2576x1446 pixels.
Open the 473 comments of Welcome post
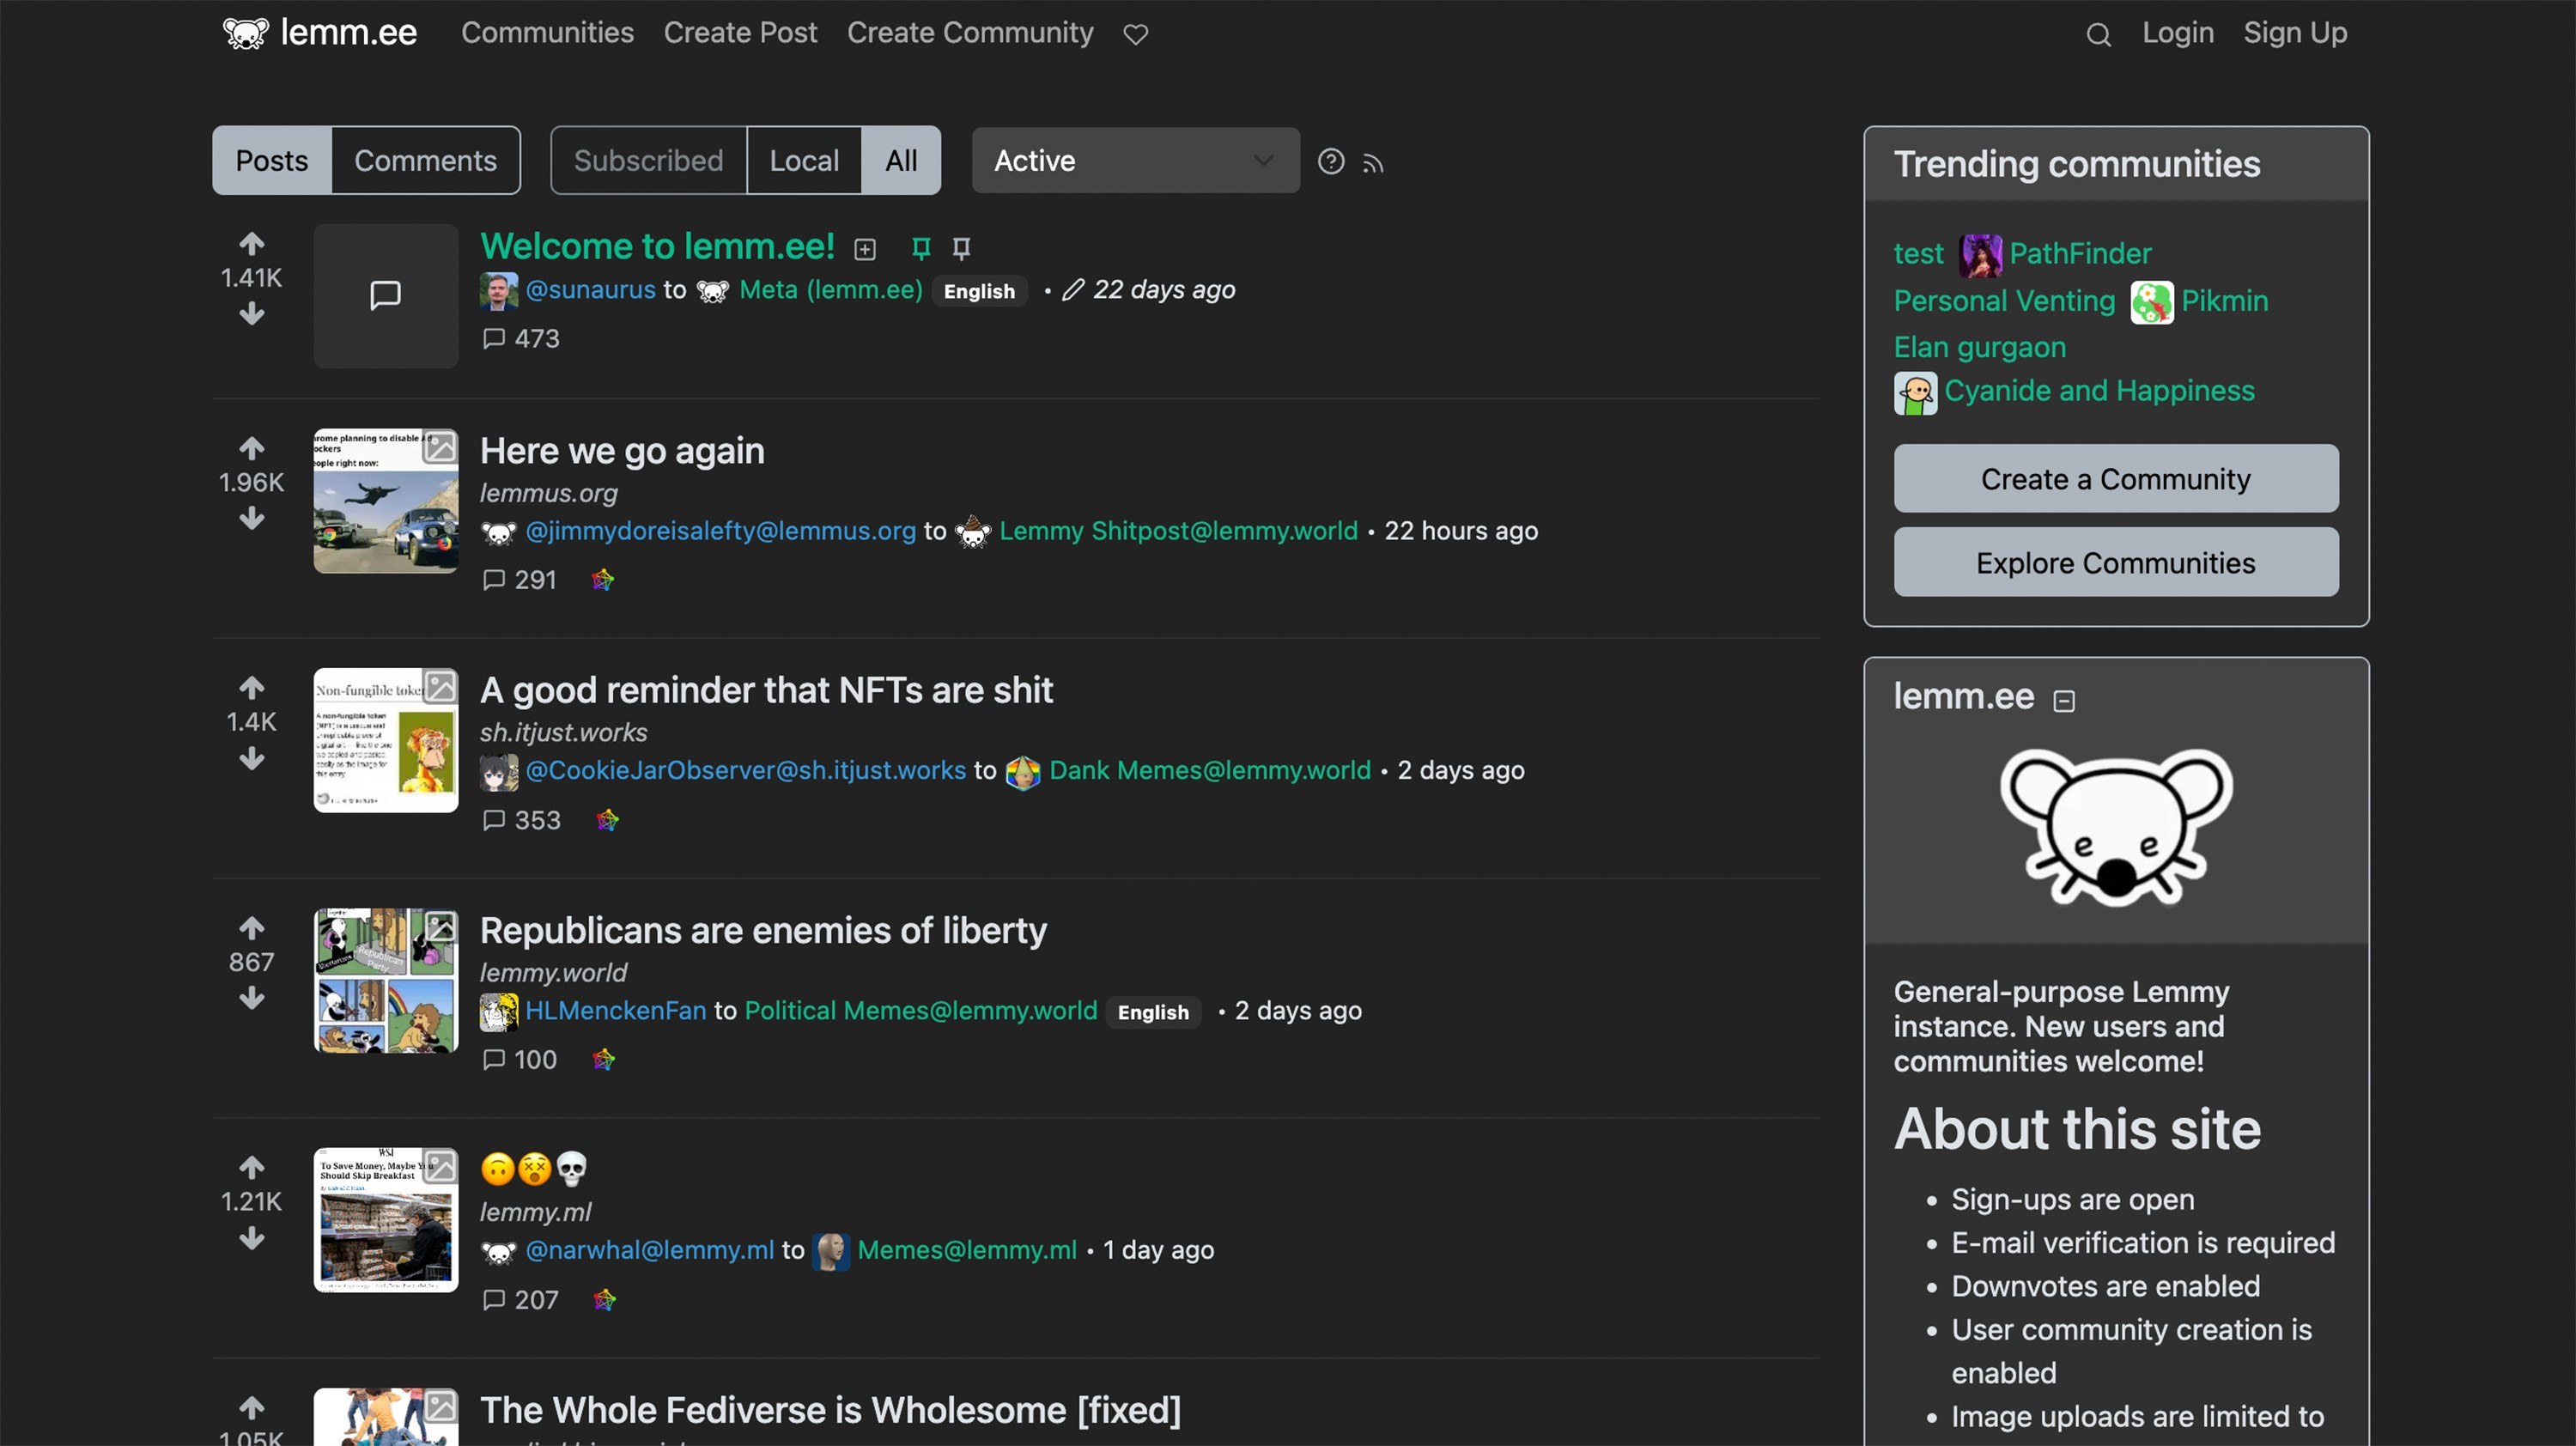point(521,339)
